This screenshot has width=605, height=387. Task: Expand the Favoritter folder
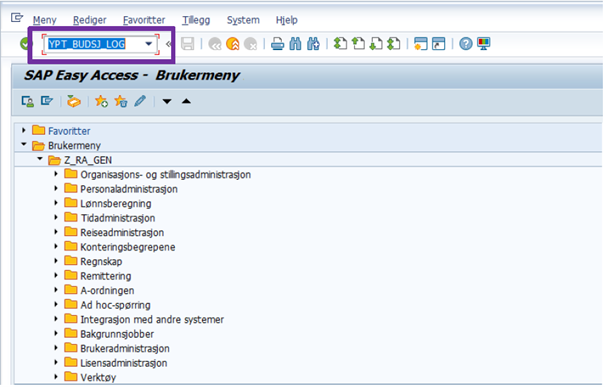(24, 130)
